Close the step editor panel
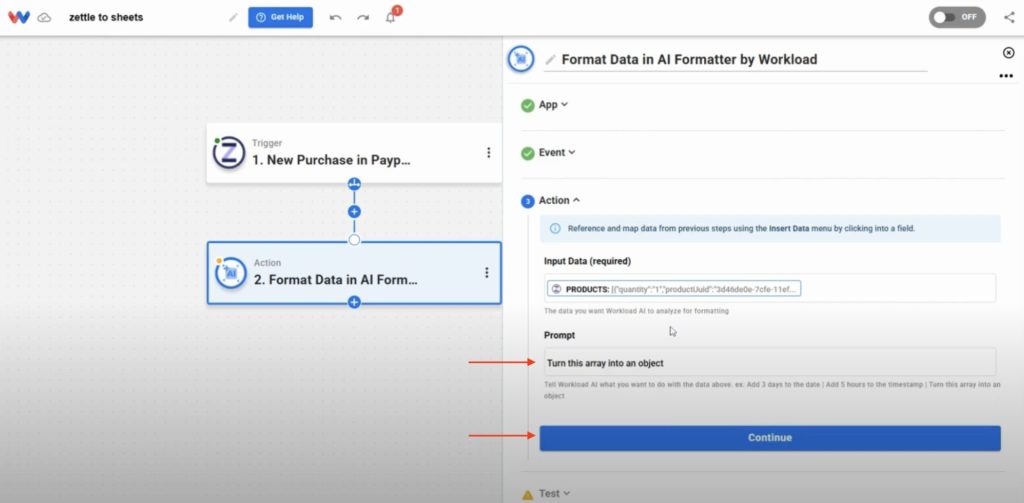 pyautogui.click(x=1008, y=53)
